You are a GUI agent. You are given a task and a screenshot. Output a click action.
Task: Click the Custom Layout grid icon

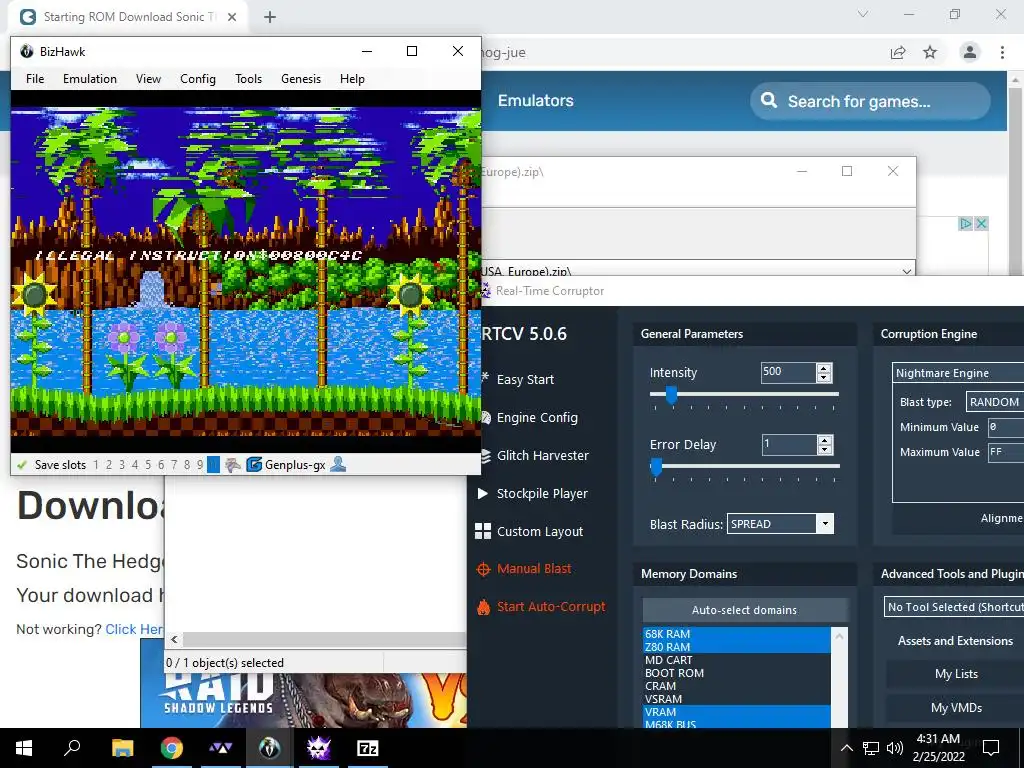483,531
